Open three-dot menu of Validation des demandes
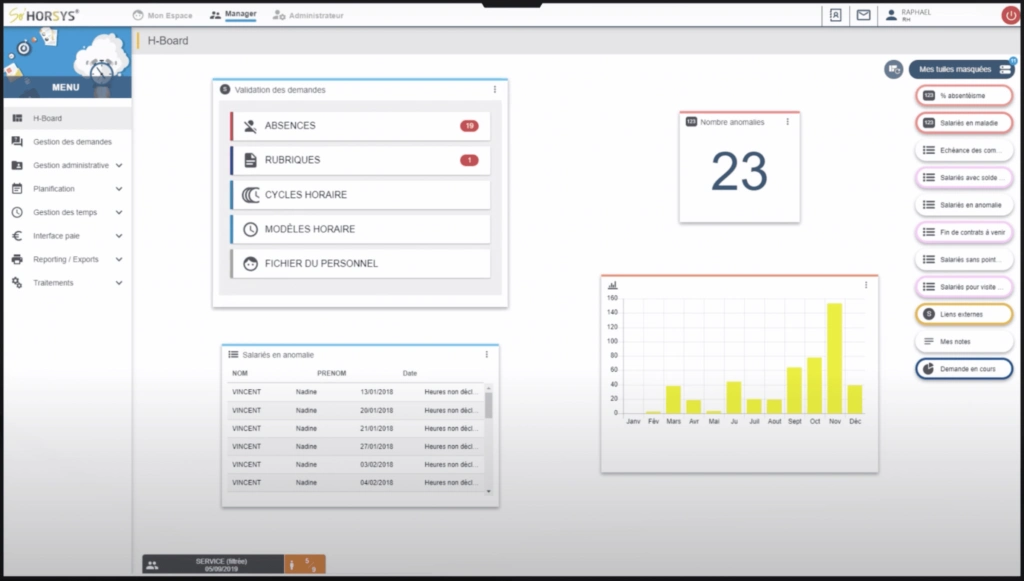Image resolution: width=1024 pixels, height=581 pixels. coord(494,90)
